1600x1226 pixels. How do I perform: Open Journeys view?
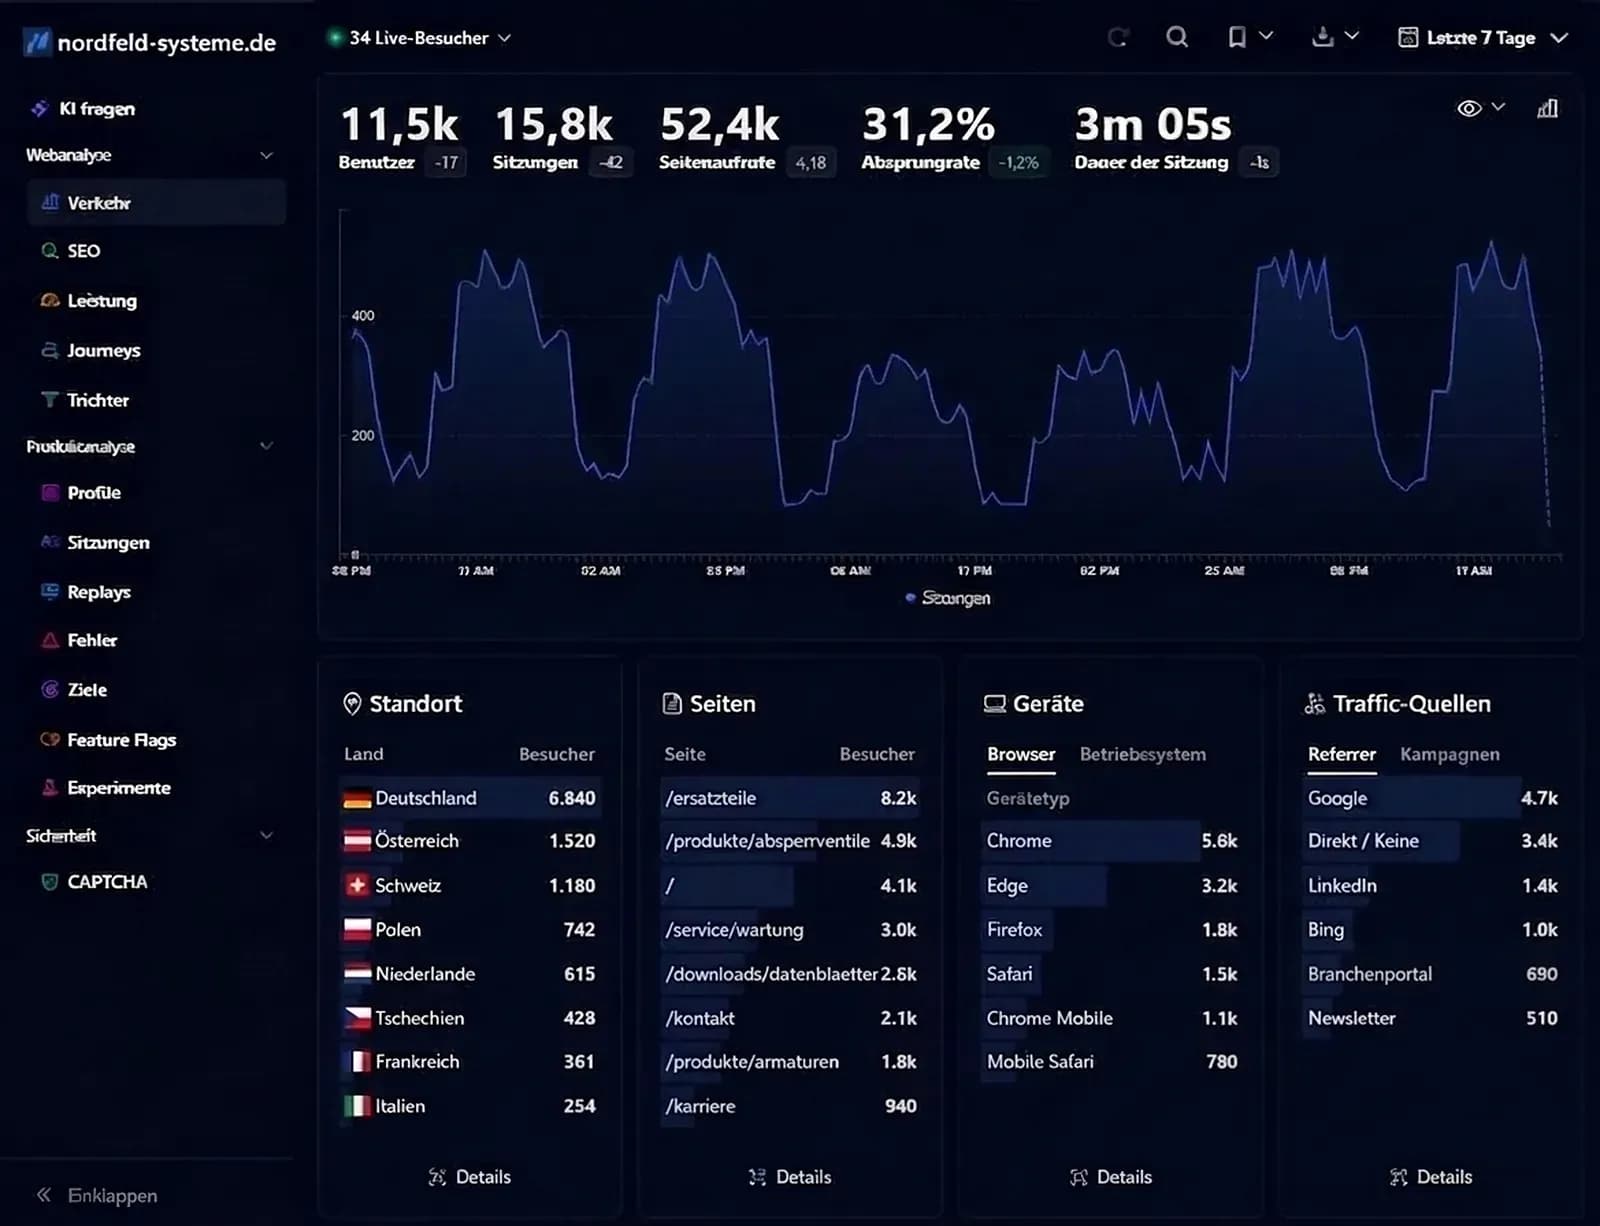[x=90, y=351]
